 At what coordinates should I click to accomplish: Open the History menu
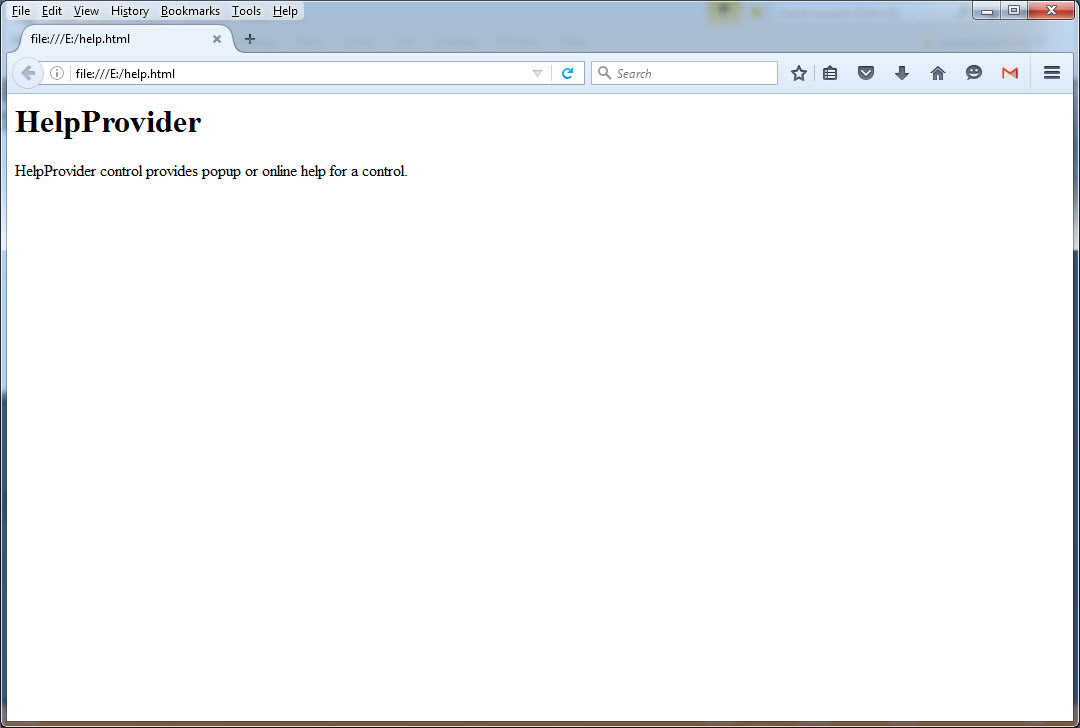click(130, 11)
